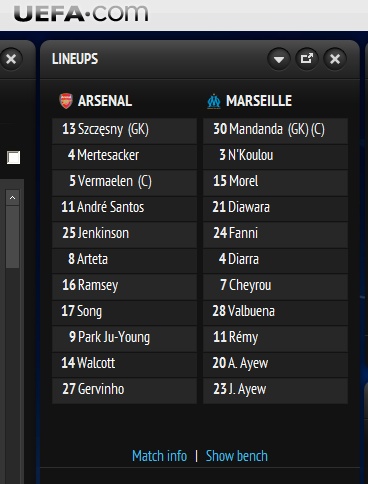
Task: Close the Lineups panel
Action: click(335, 59)
